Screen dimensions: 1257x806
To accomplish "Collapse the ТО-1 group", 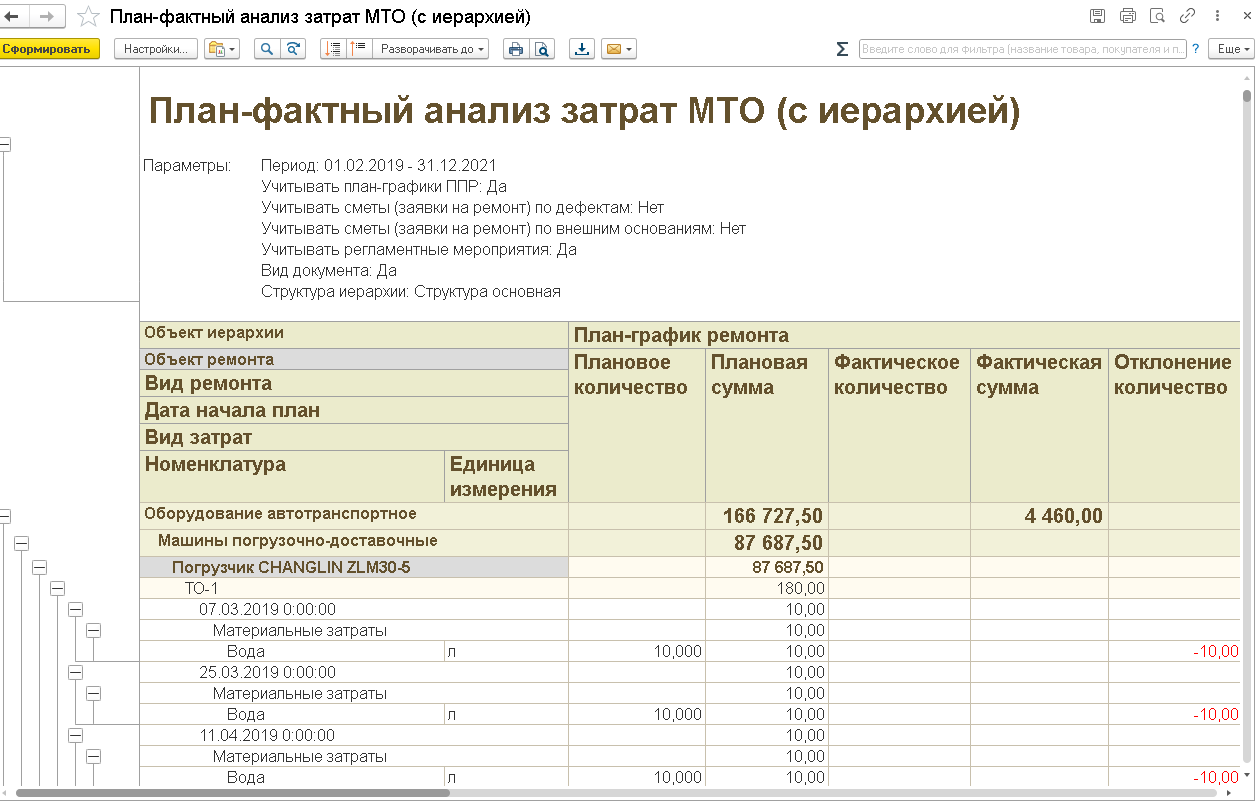I will point(57,588).
